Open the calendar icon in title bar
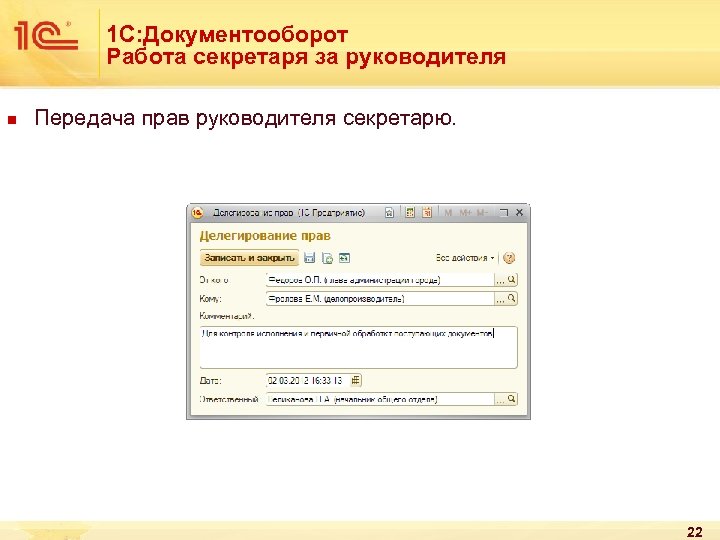Image resolution: width=720 pixels, height=540 pixels. point(428,212)
